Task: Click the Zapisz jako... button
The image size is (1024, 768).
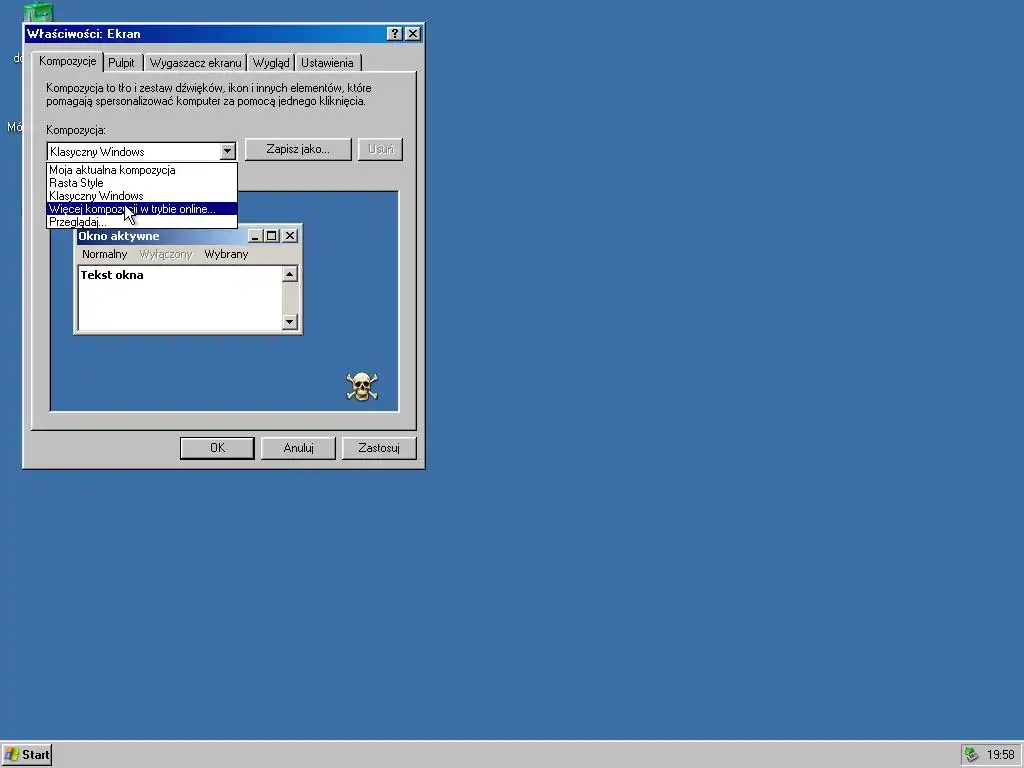Action: pyautogui.click(x=298, y=149)
